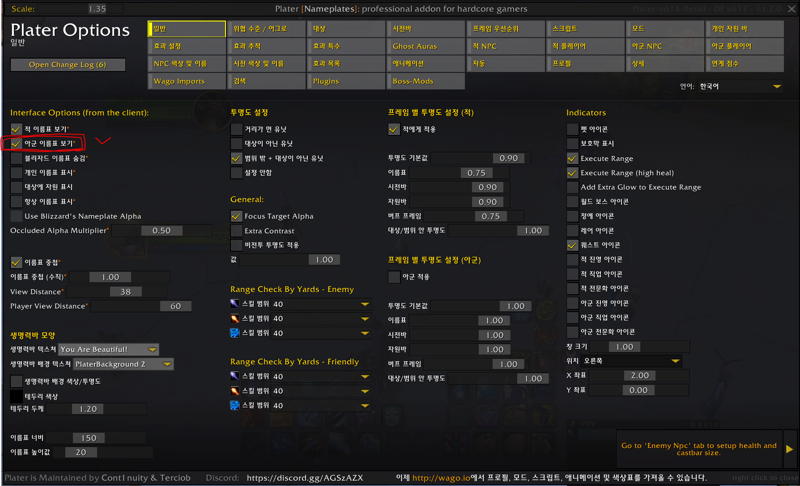Click the Scale value 1.35 at top

point(97,9)
